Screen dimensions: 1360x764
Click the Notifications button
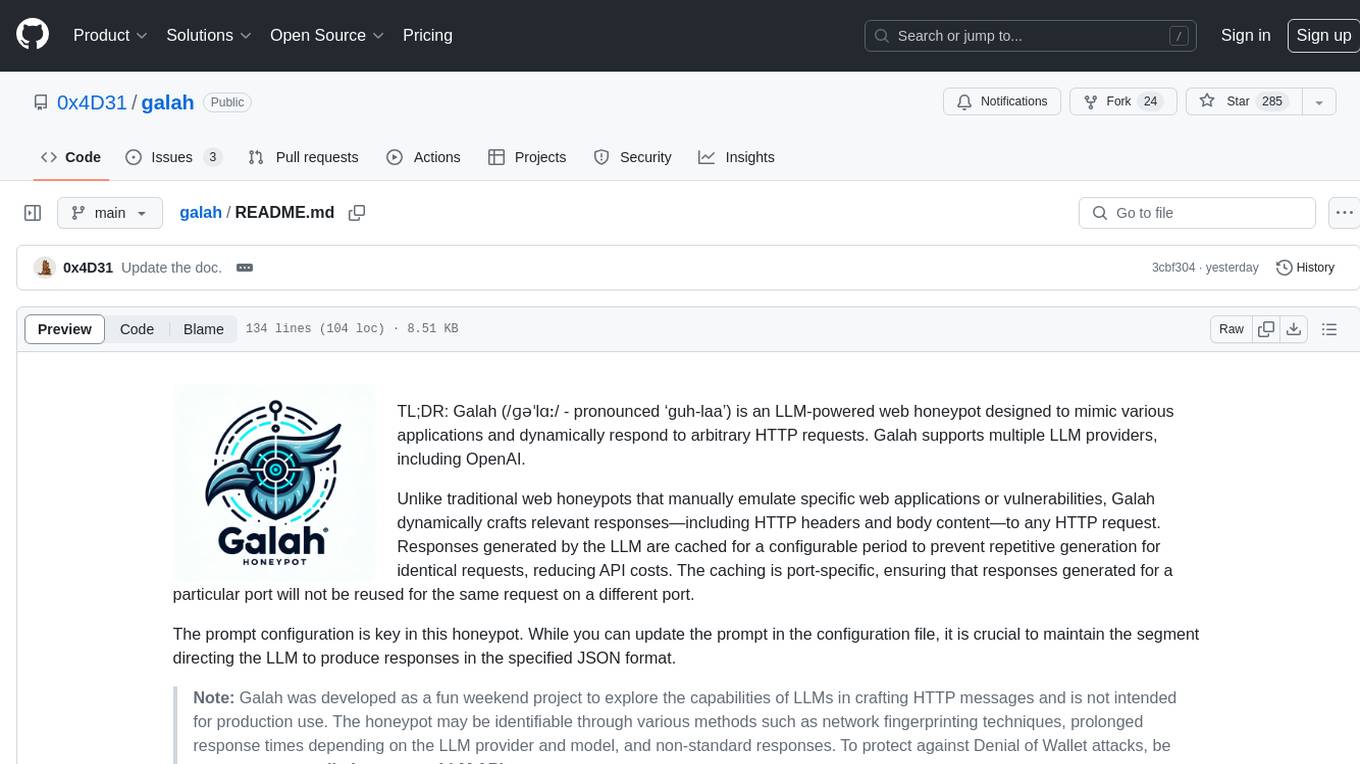[1002, 101]
